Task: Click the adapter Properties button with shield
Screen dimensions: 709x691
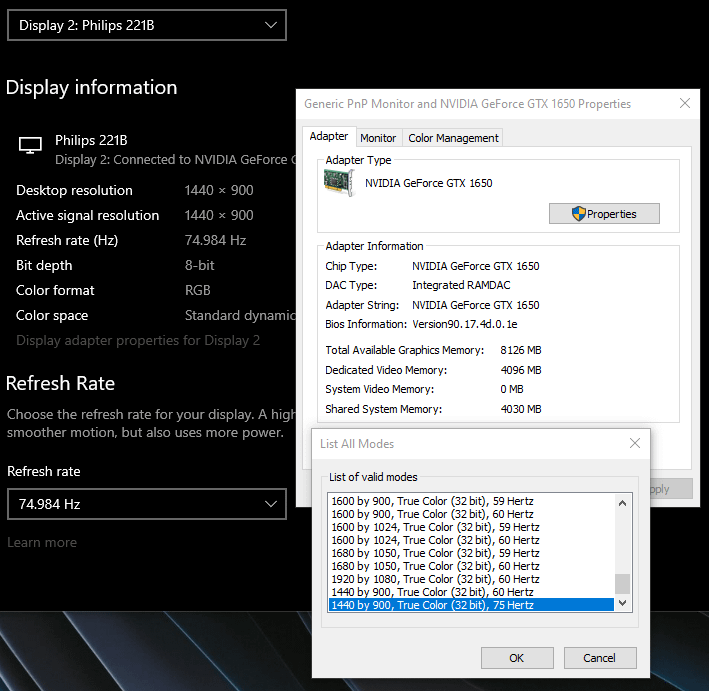Action: 604,213
